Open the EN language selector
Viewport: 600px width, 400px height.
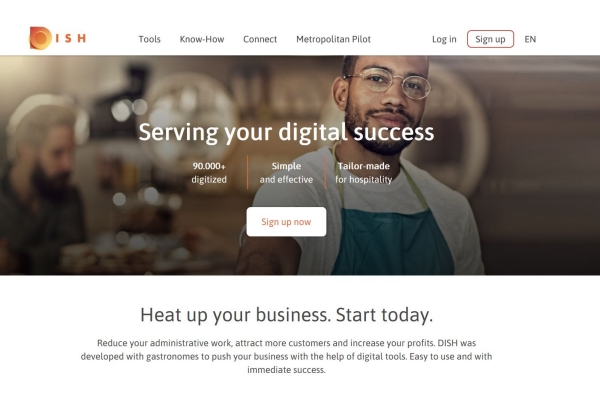pyautogui.click(x=530, y=39)
